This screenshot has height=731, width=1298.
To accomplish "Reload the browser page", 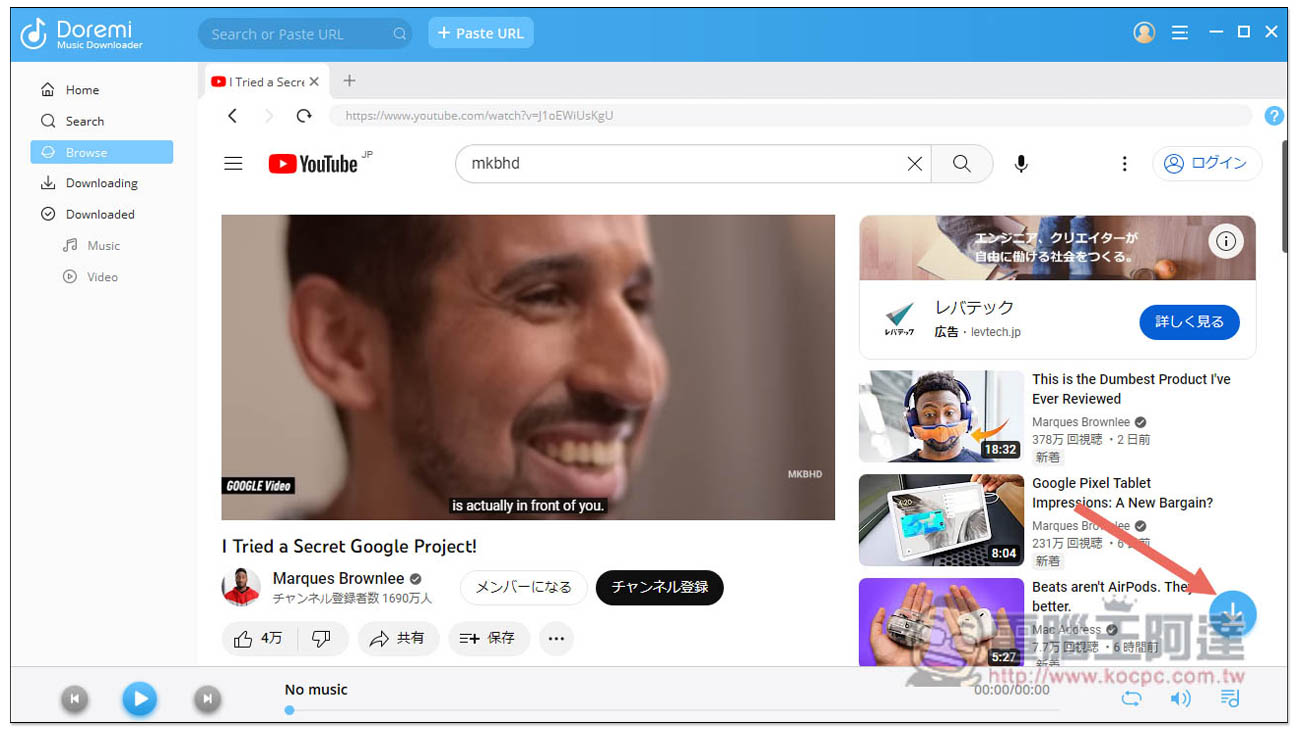I will [x=304, y=116].
